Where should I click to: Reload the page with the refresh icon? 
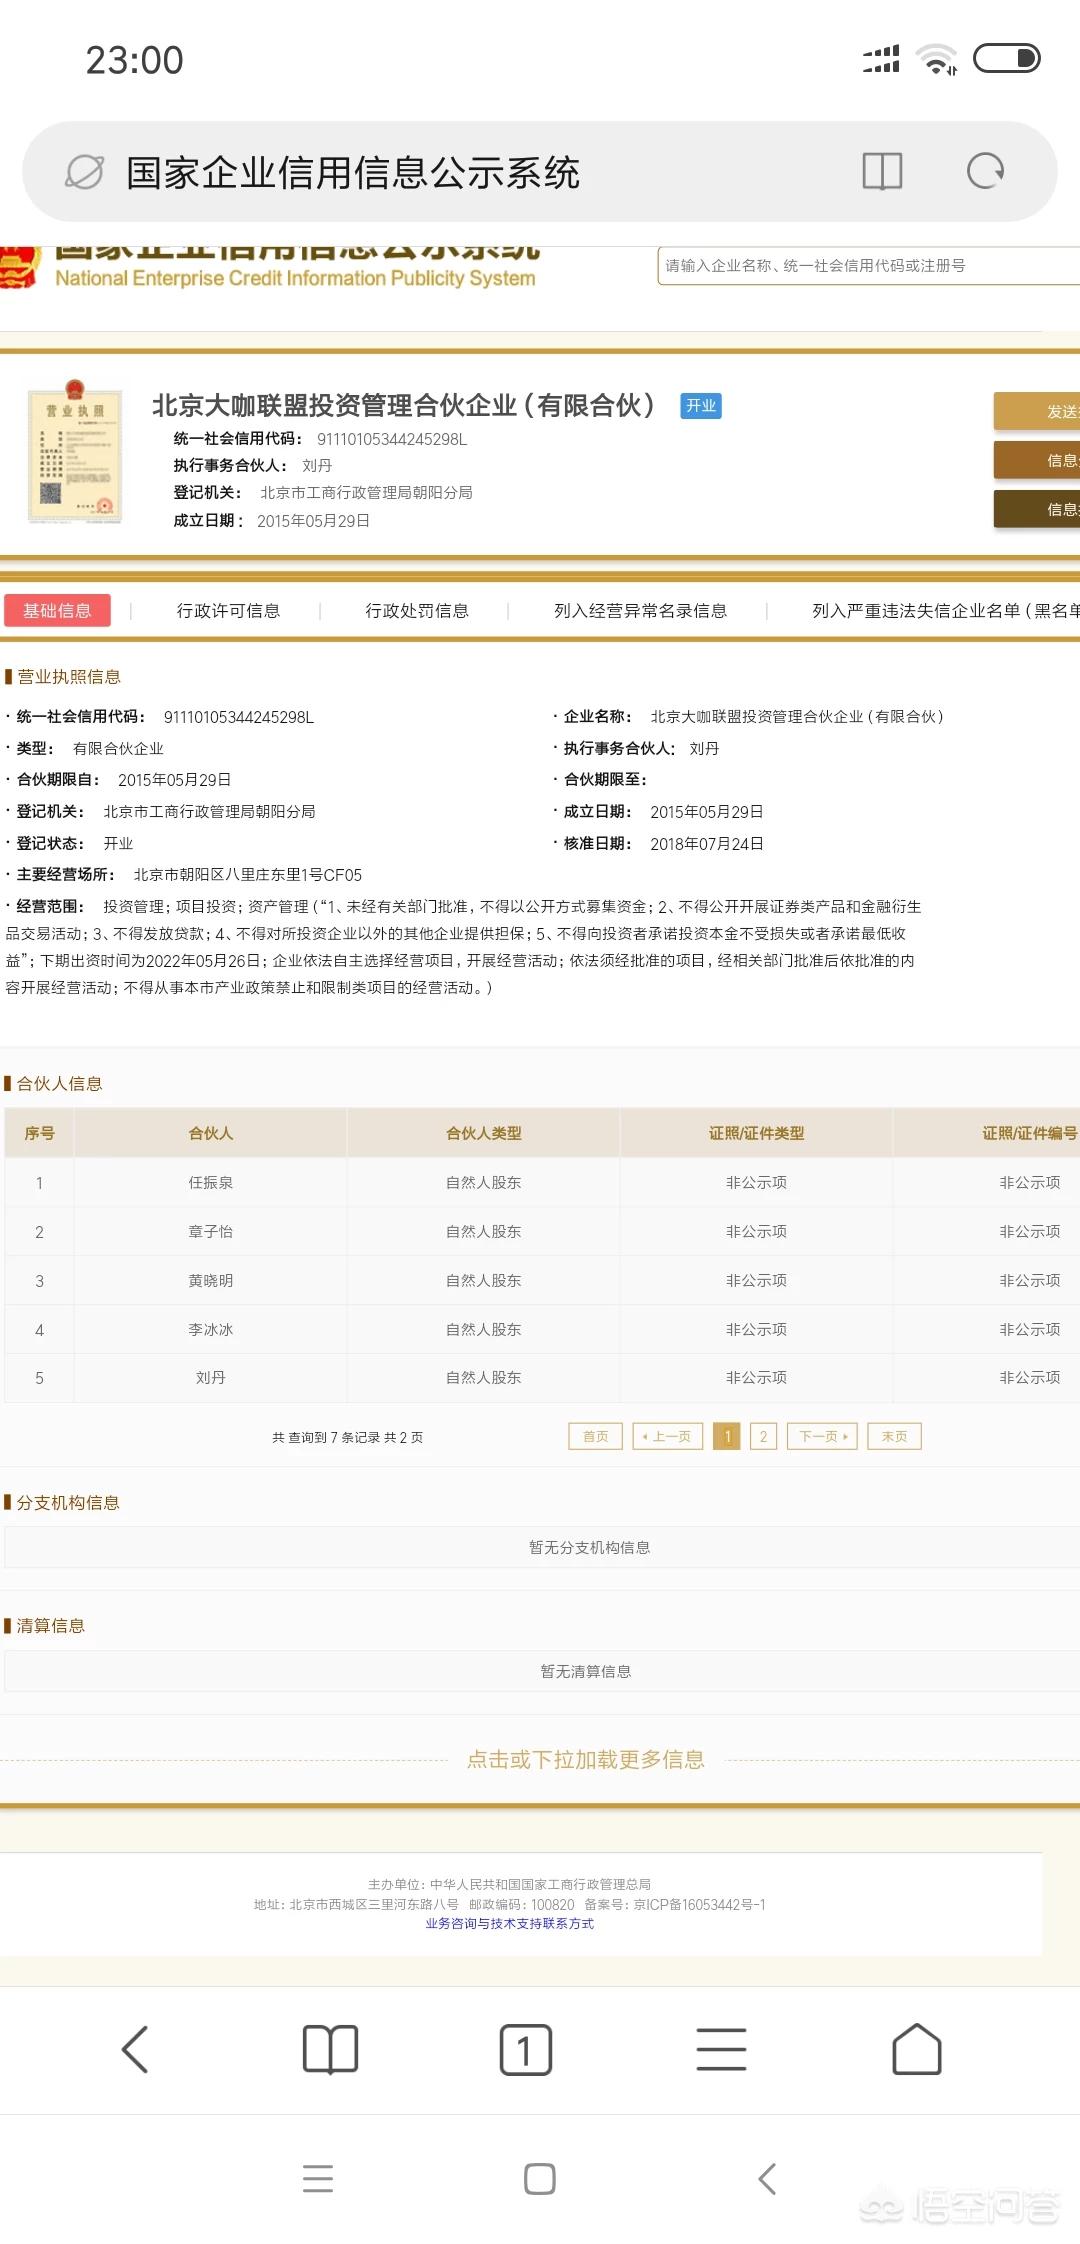coord(985,171)
